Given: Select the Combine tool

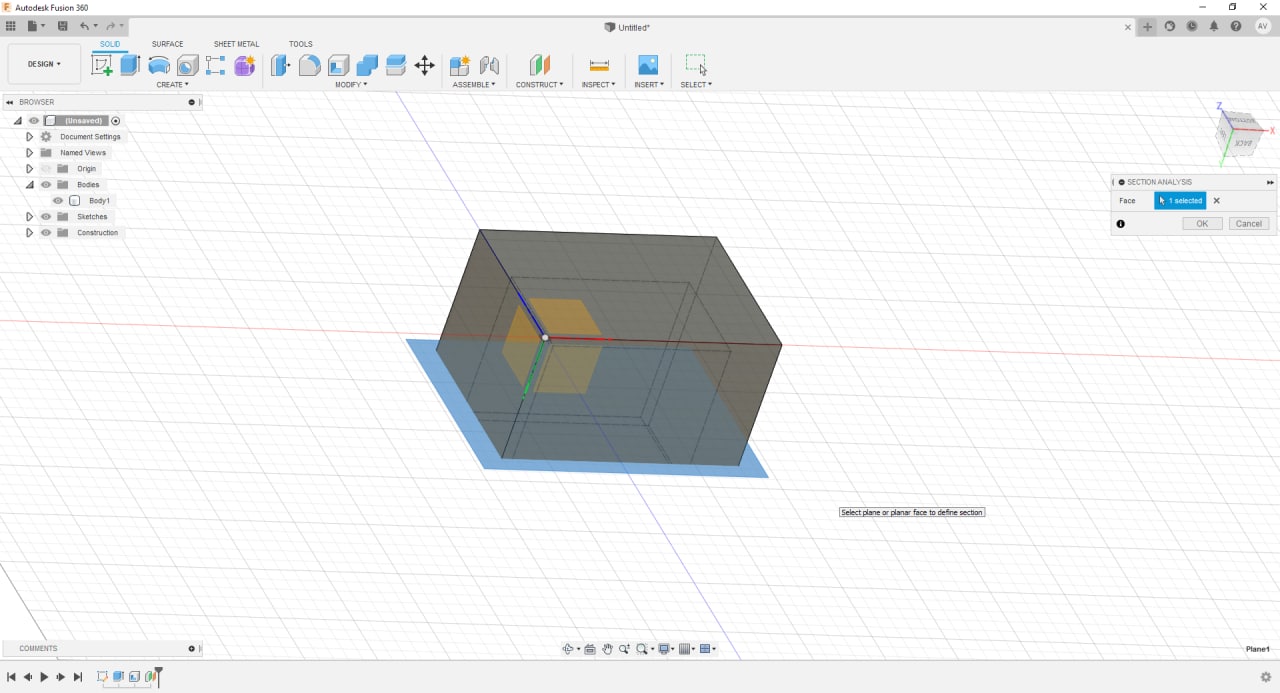Looking at the screenshot, I should click(x=367, y=65).
